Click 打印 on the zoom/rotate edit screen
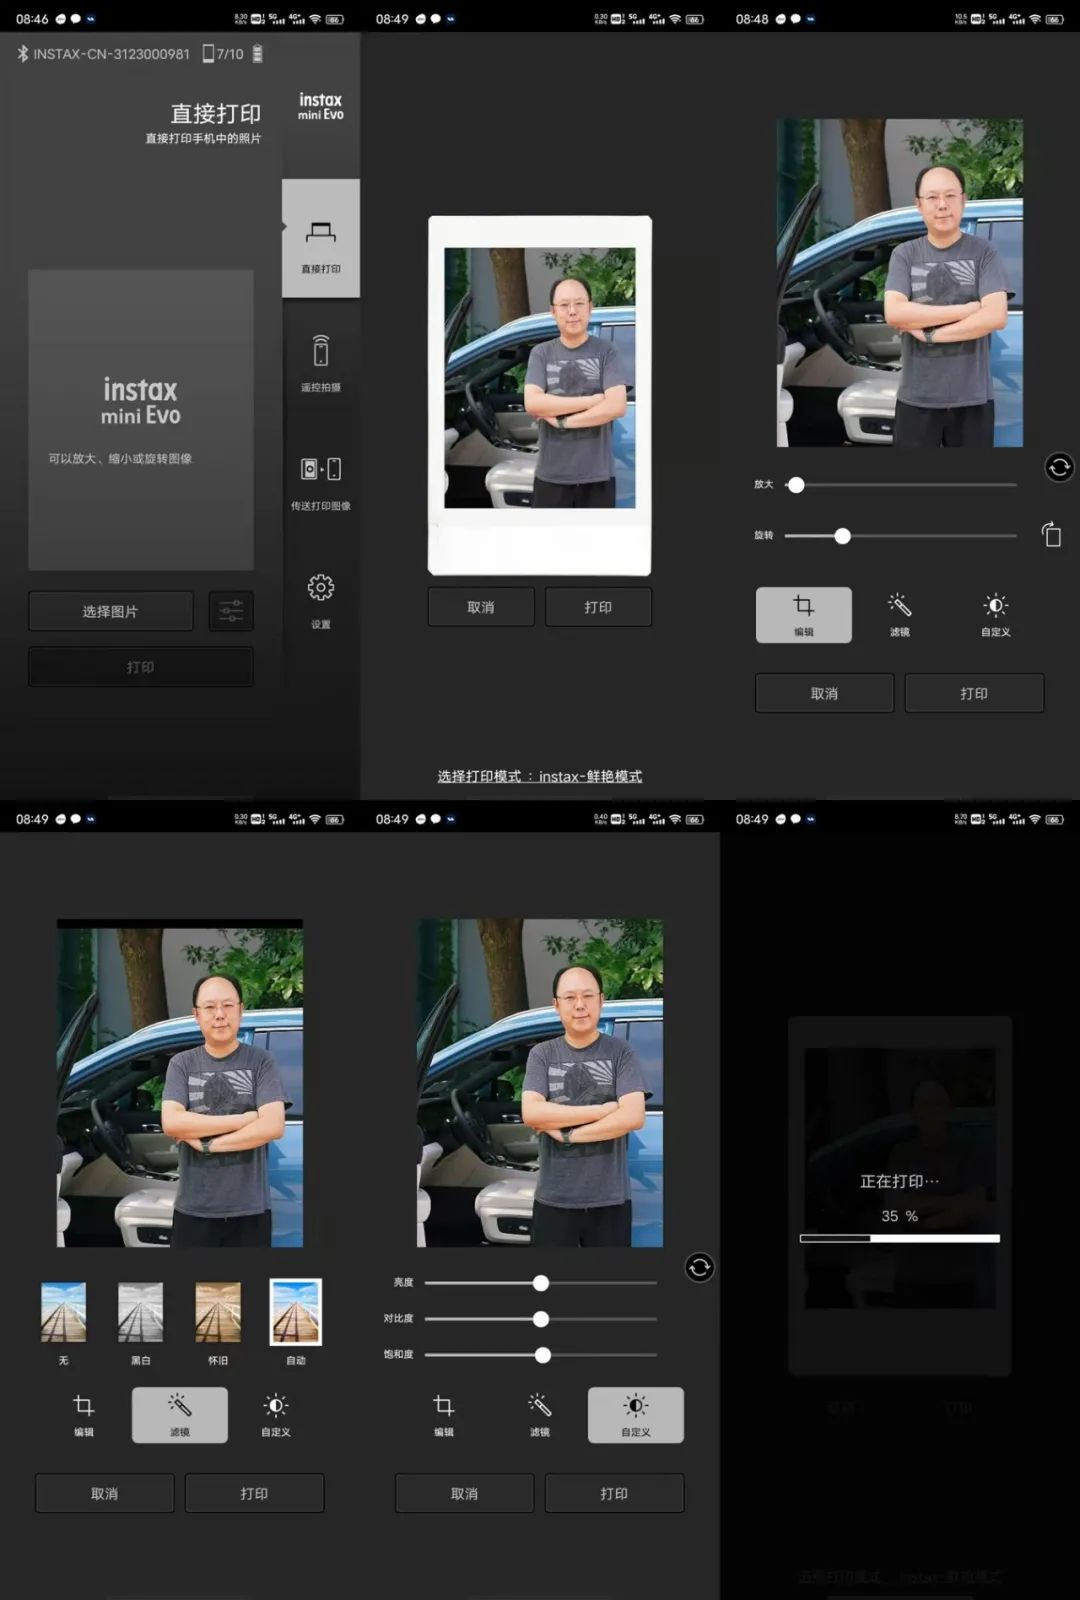Viewport: 1080px width, 1600px height. click(974, 693)
